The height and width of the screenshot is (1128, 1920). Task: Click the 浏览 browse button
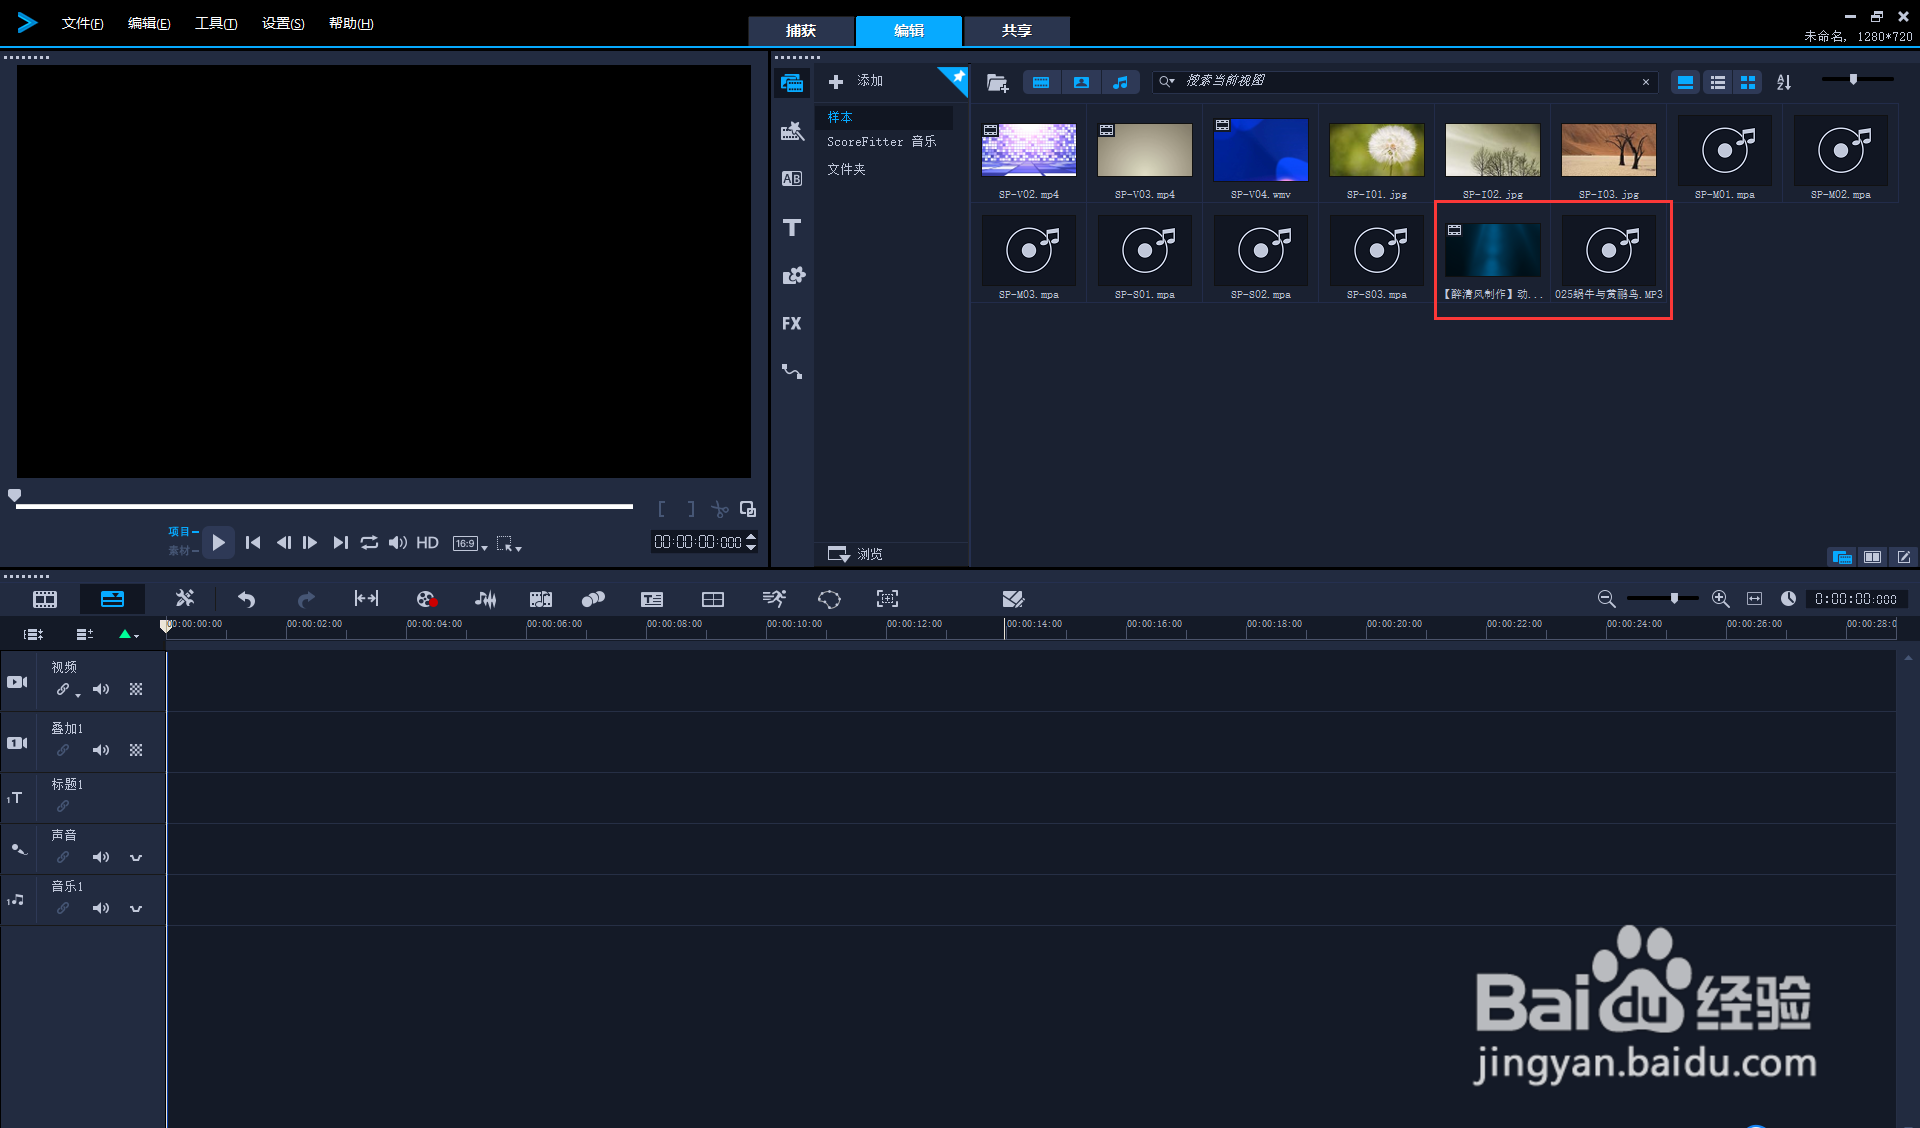tap(856, 554)
